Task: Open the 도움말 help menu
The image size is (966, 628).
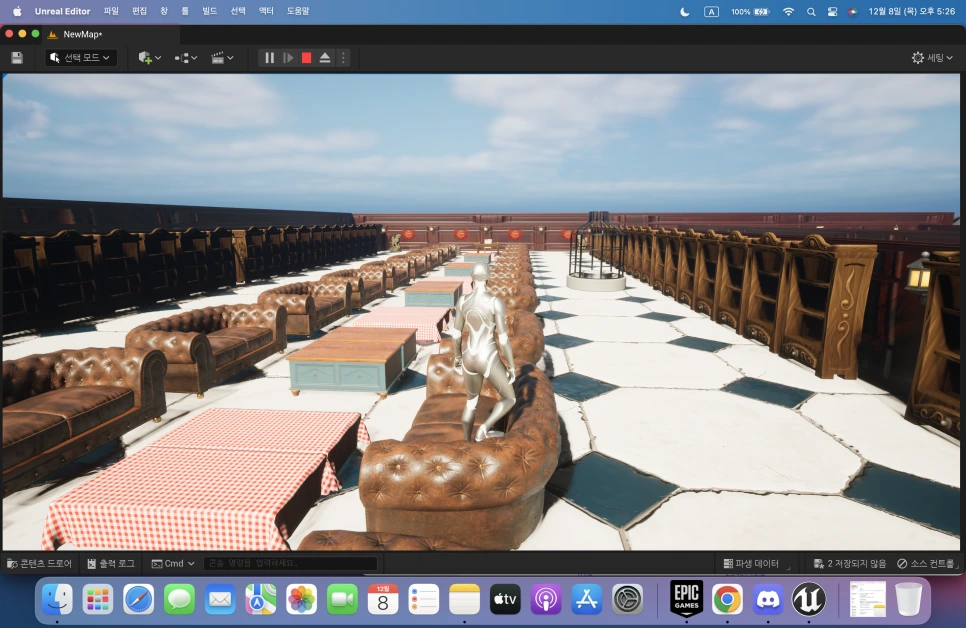Action: coord(298,11)
